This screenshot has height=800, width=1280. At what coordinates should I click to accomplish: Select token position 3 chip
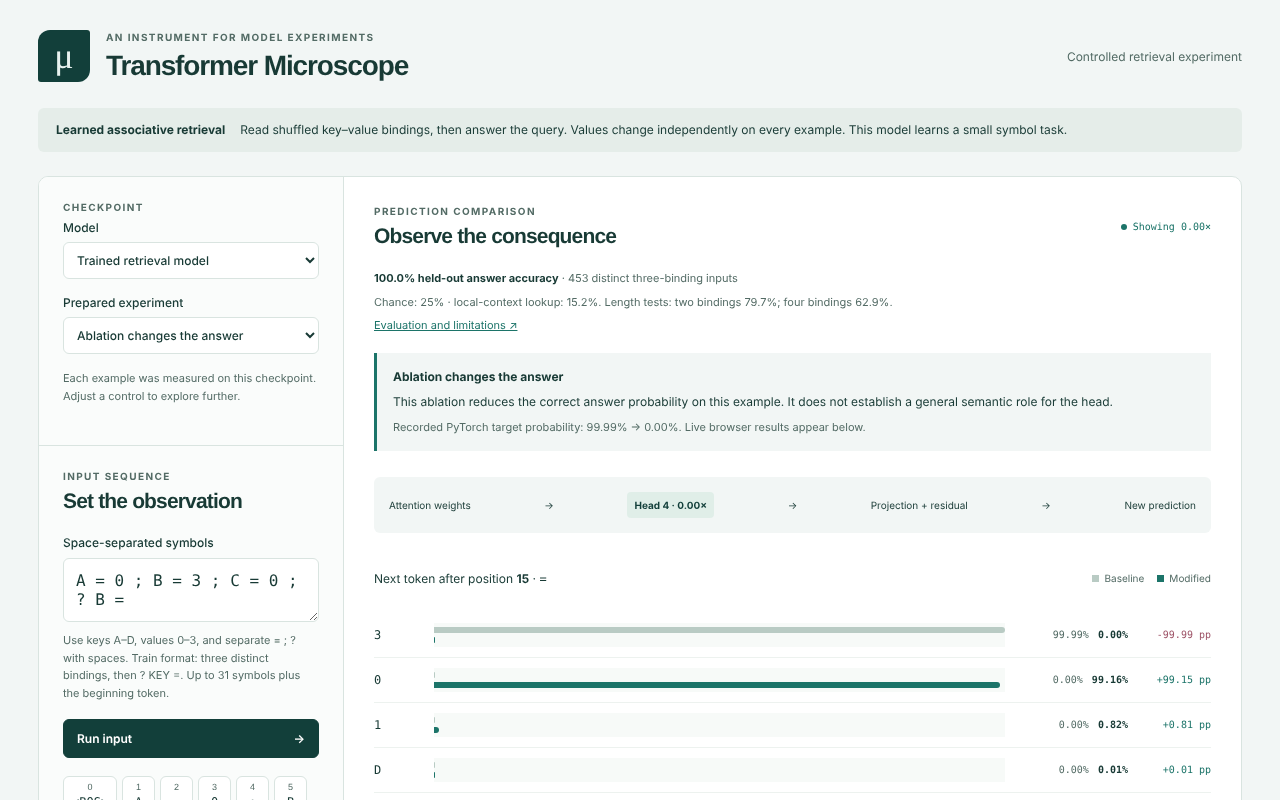pos(214,789)
